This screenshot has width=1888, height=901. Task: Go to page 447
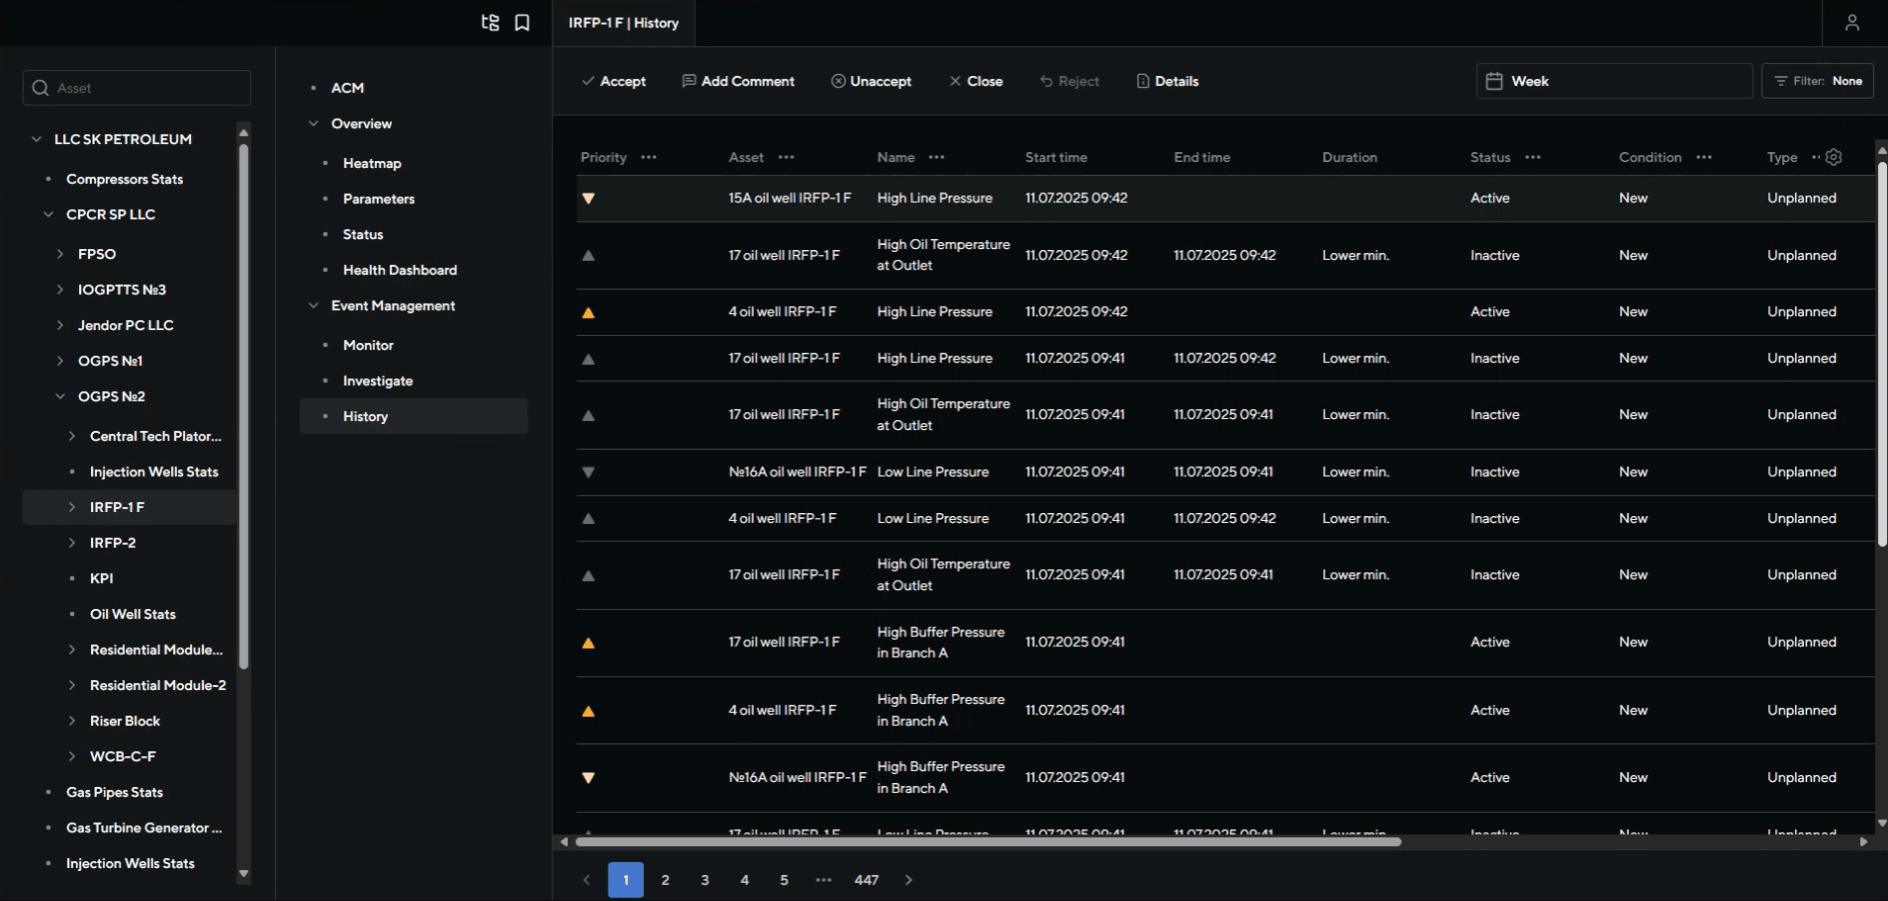(x=866, y=880)
